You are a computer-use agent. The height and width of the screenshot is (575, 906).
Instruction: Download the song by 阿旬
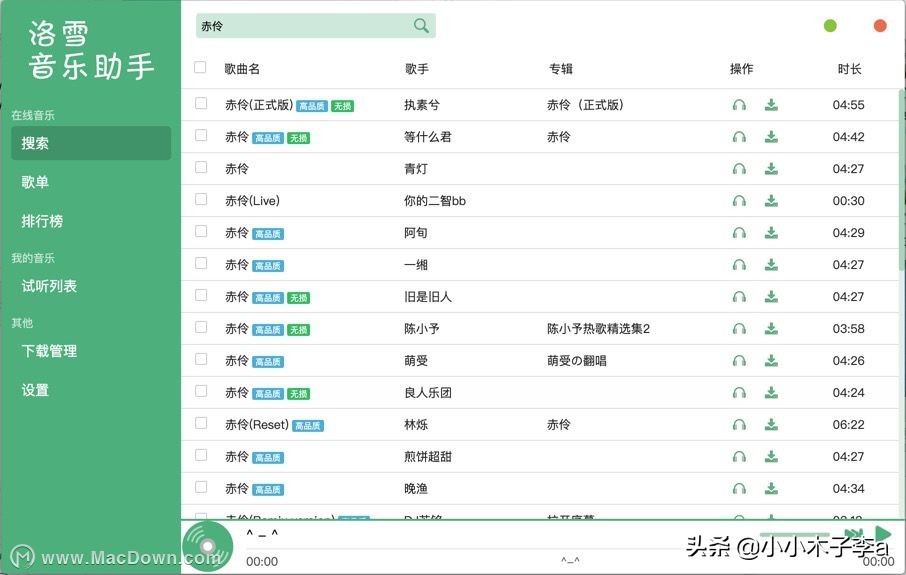coord(771,233)
